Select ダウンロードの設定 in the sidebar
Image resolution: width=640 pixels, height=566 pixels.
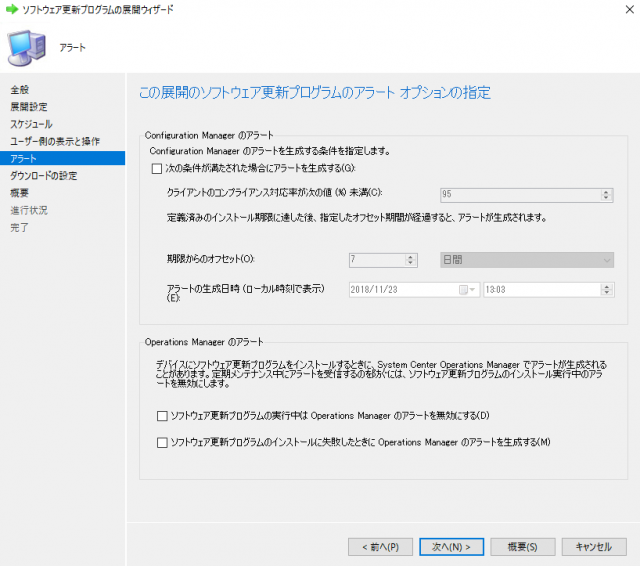point(43,176)
